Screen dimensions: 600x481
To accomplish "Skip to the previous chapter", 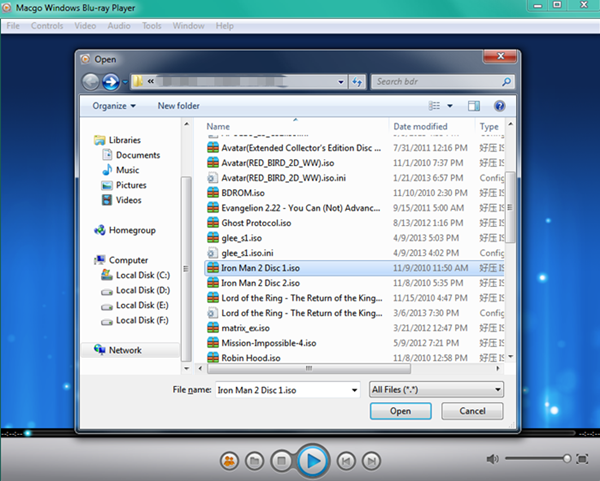I will (x=346, y=461).
